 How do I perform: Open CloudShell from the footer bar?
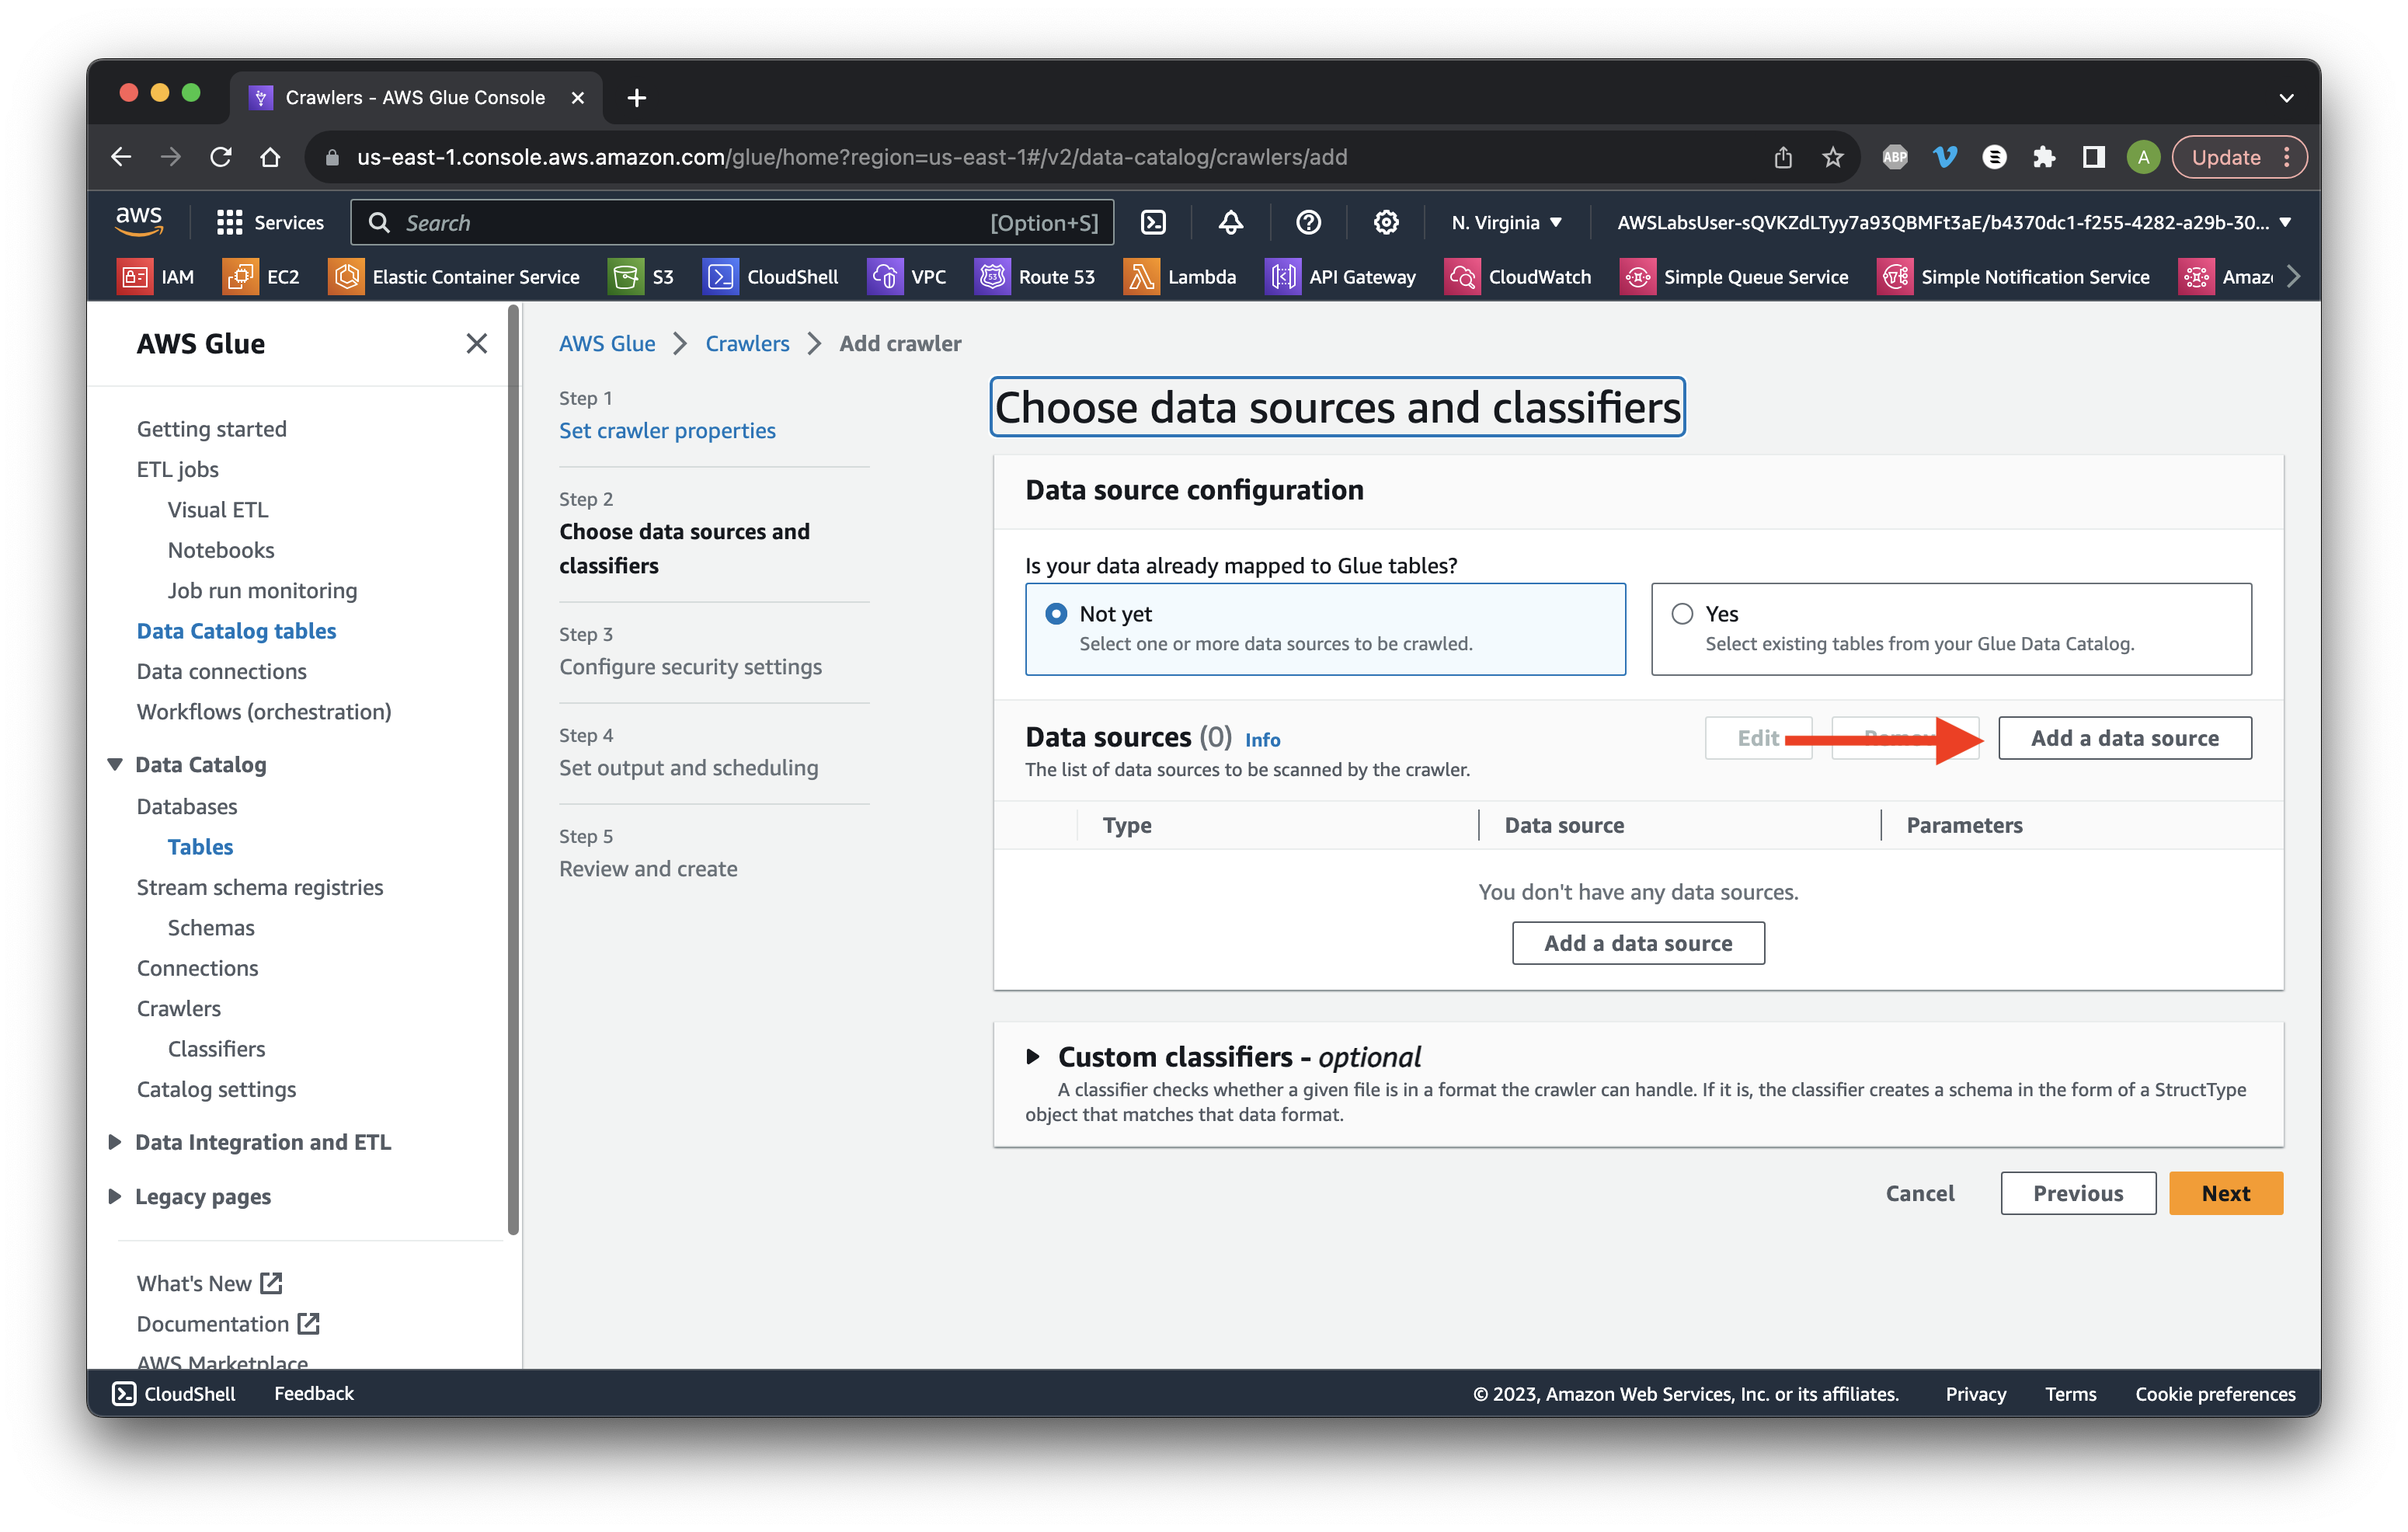(x=173, y=1393)
